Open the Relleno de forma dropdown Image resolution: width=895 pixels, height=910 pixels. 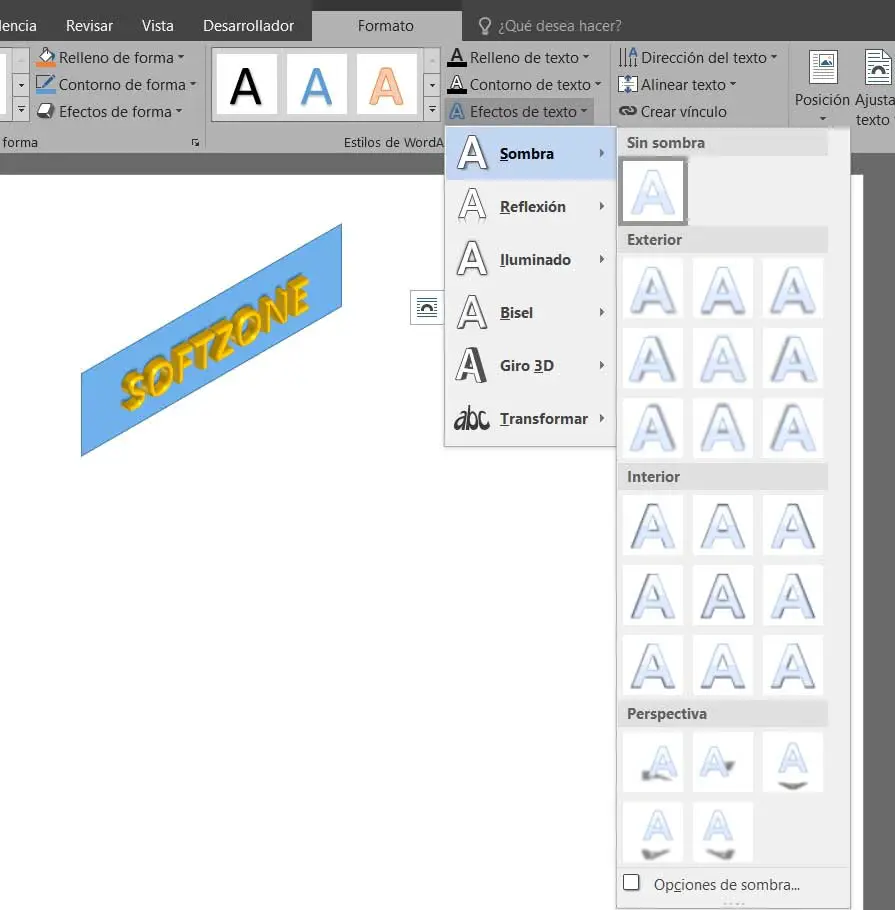[x=181, y=57]
